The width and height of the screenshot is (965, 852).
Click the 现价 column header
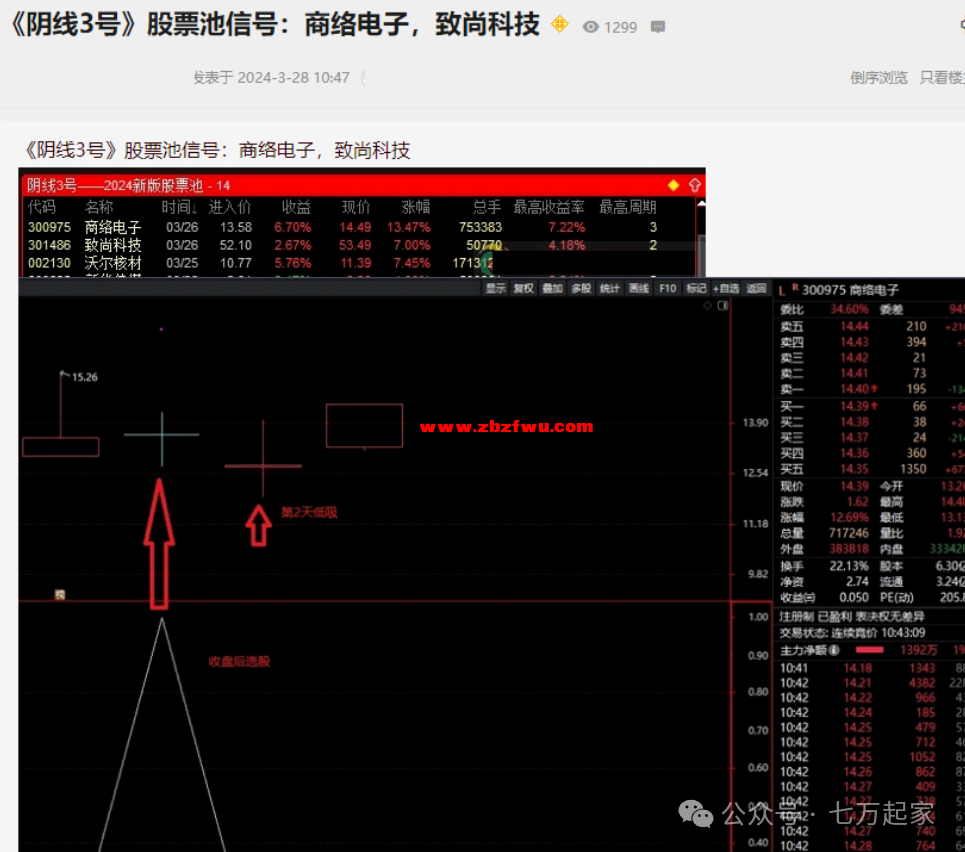point(356,207)
